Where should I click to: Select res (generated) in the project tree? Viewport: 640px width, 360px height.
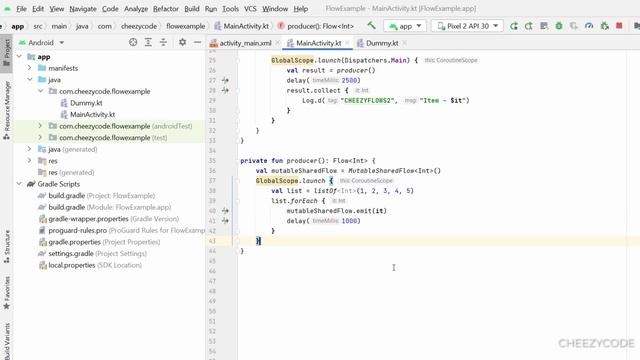(66, 172)
